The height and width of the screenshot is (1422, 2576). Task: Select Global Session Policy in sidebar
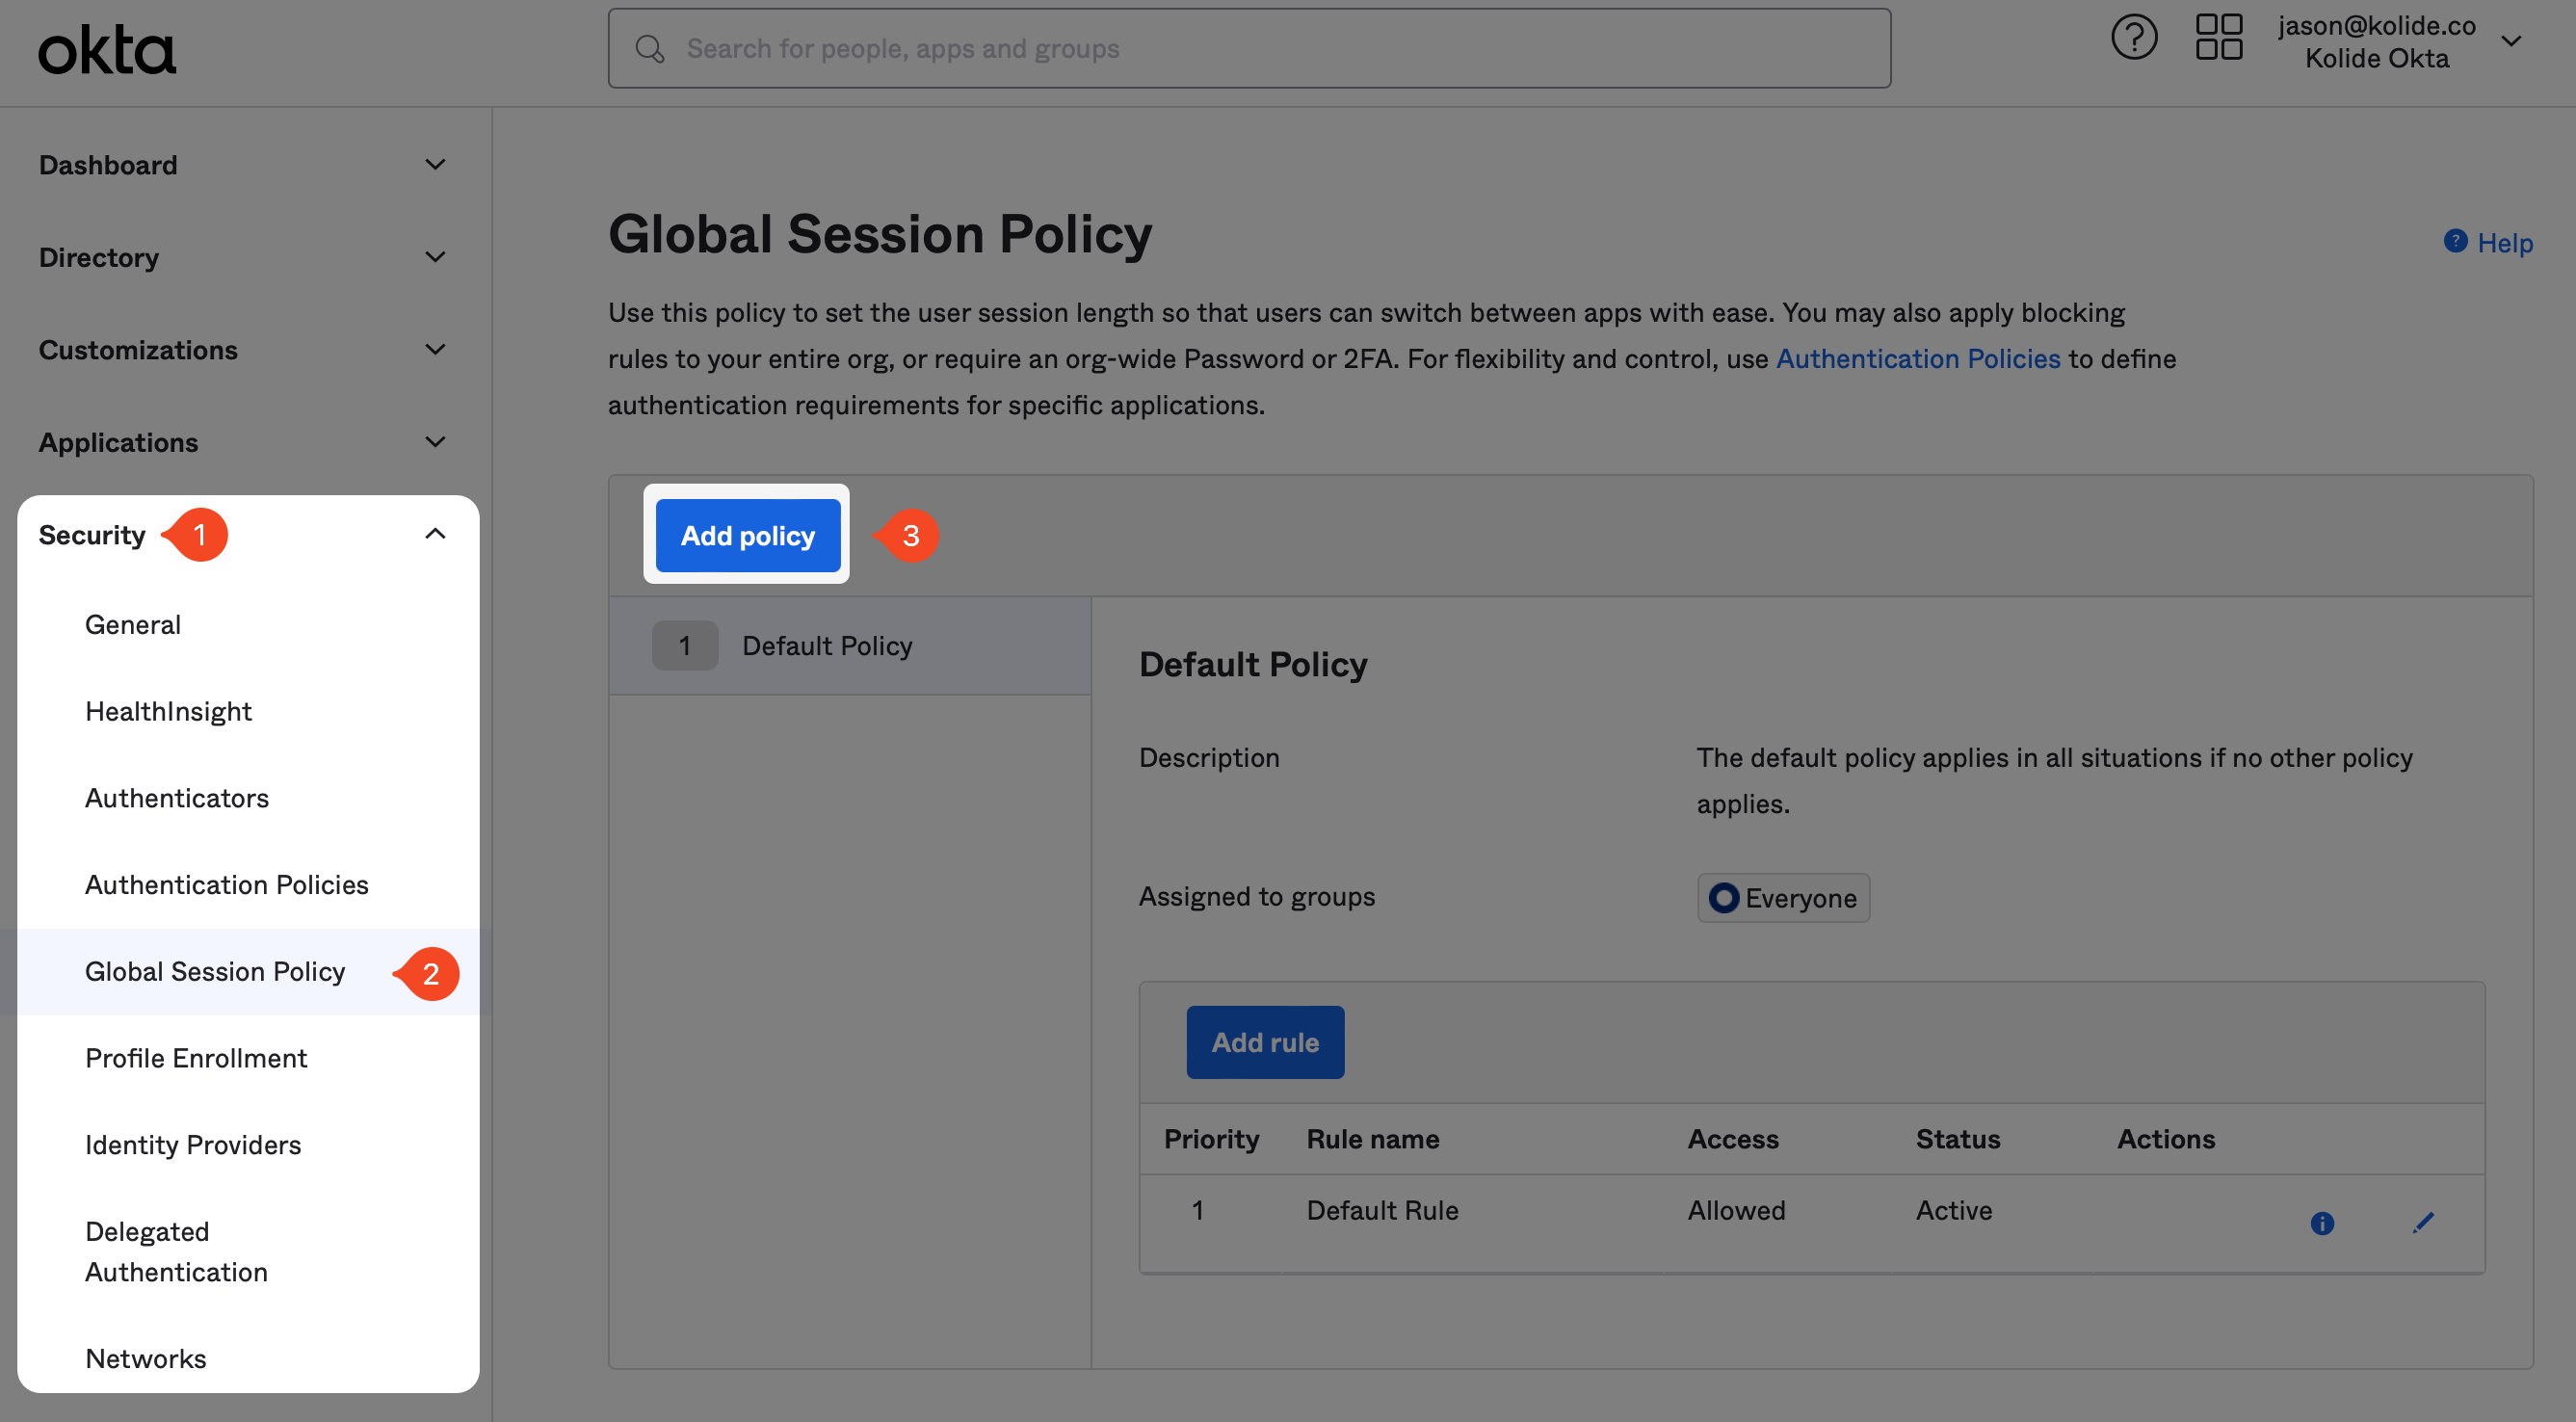[215, 972]
